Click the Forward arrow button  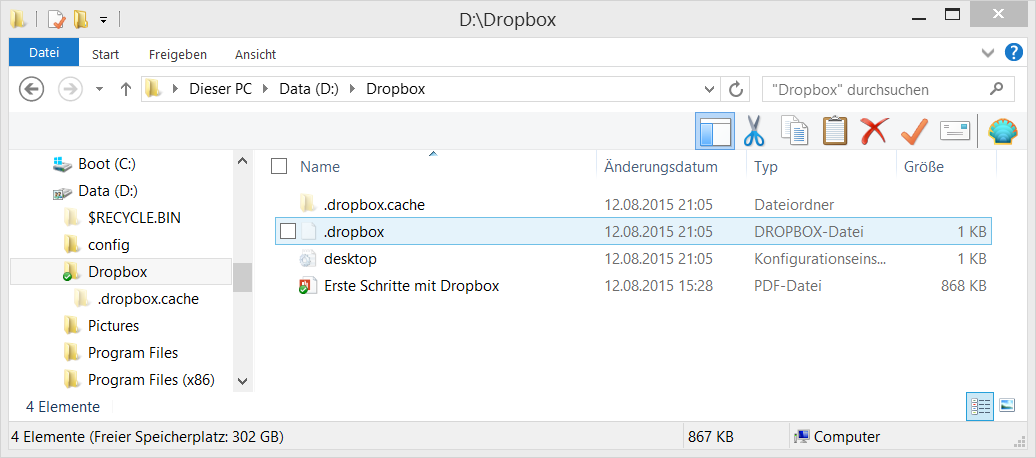[69, 89]
